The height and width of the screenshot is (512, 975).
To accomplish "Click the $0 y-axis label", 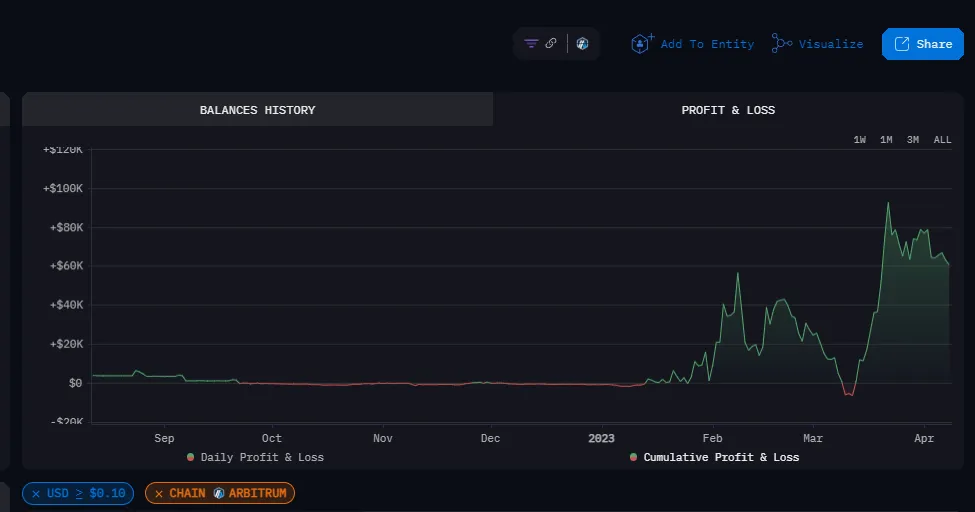I will point(75,383).
